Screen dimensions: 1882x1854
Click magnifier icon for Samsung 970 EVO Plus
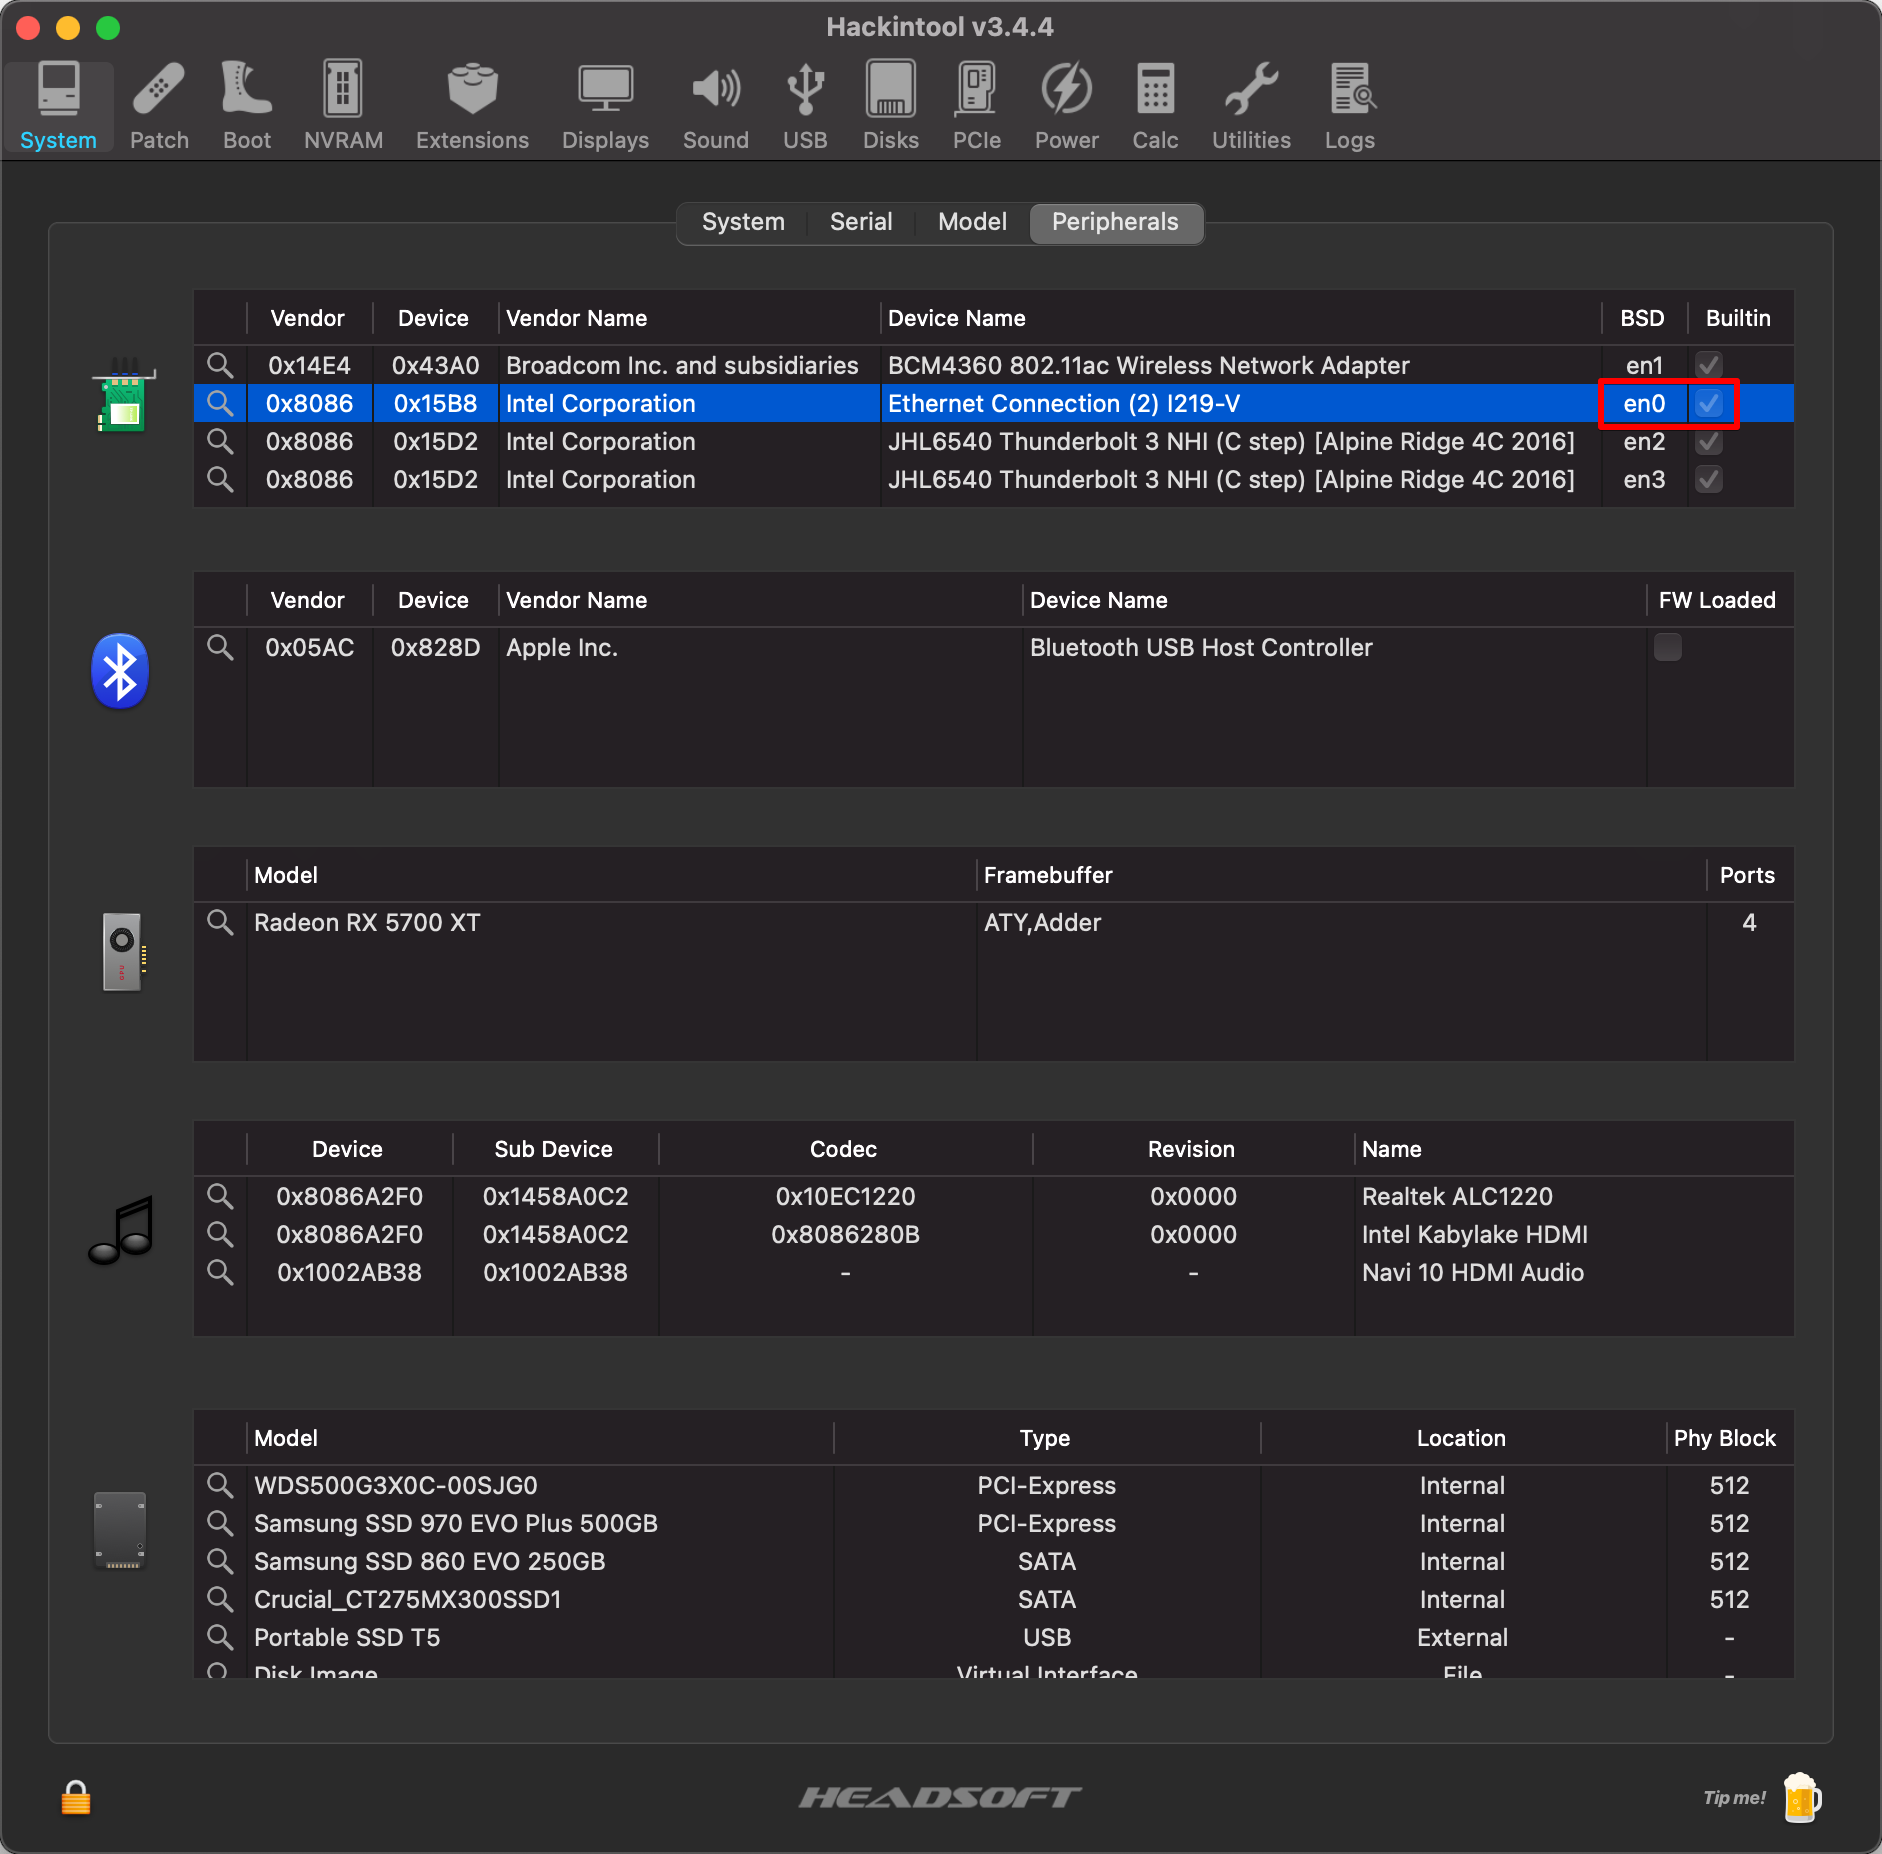click(x=220, y=1523)
